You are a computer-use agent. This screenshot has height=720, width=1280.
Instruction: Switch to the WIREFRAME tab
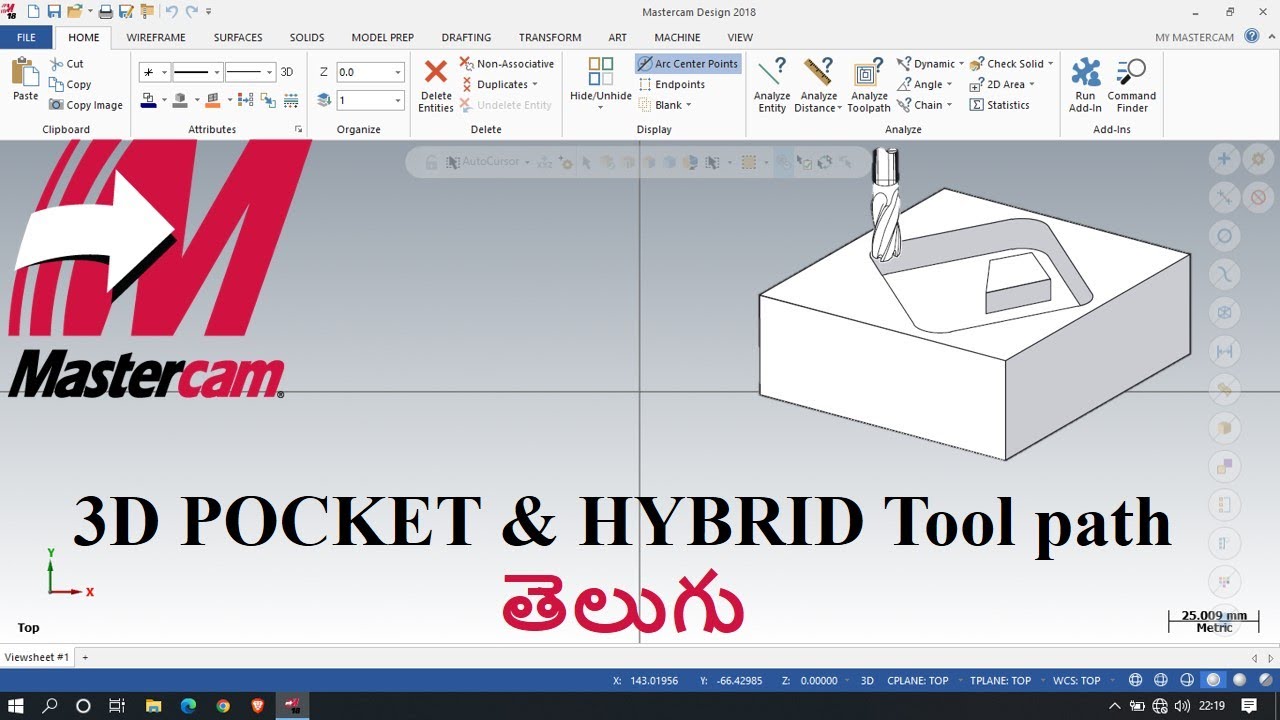(156, 37)
